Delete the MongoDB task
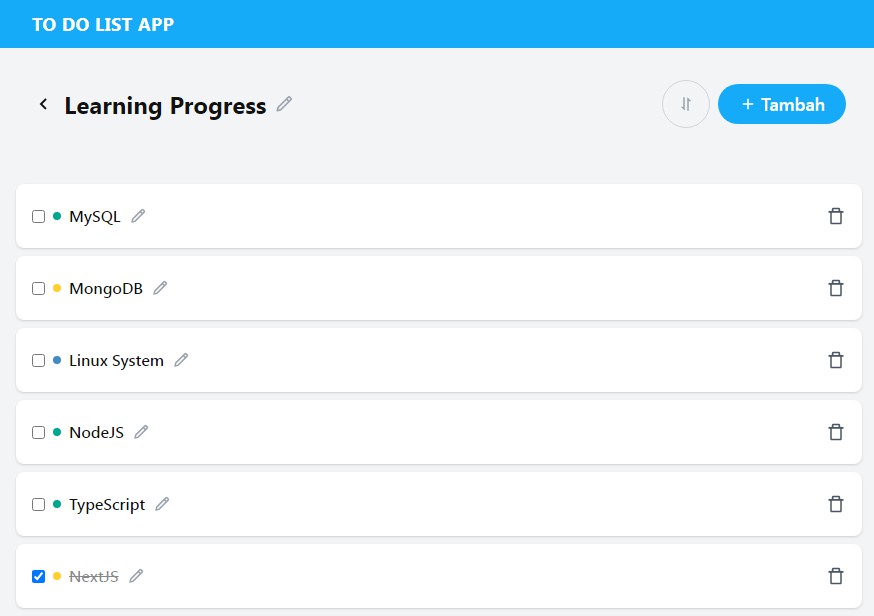Viewport: 874px width, 616px height. [836, 288]
